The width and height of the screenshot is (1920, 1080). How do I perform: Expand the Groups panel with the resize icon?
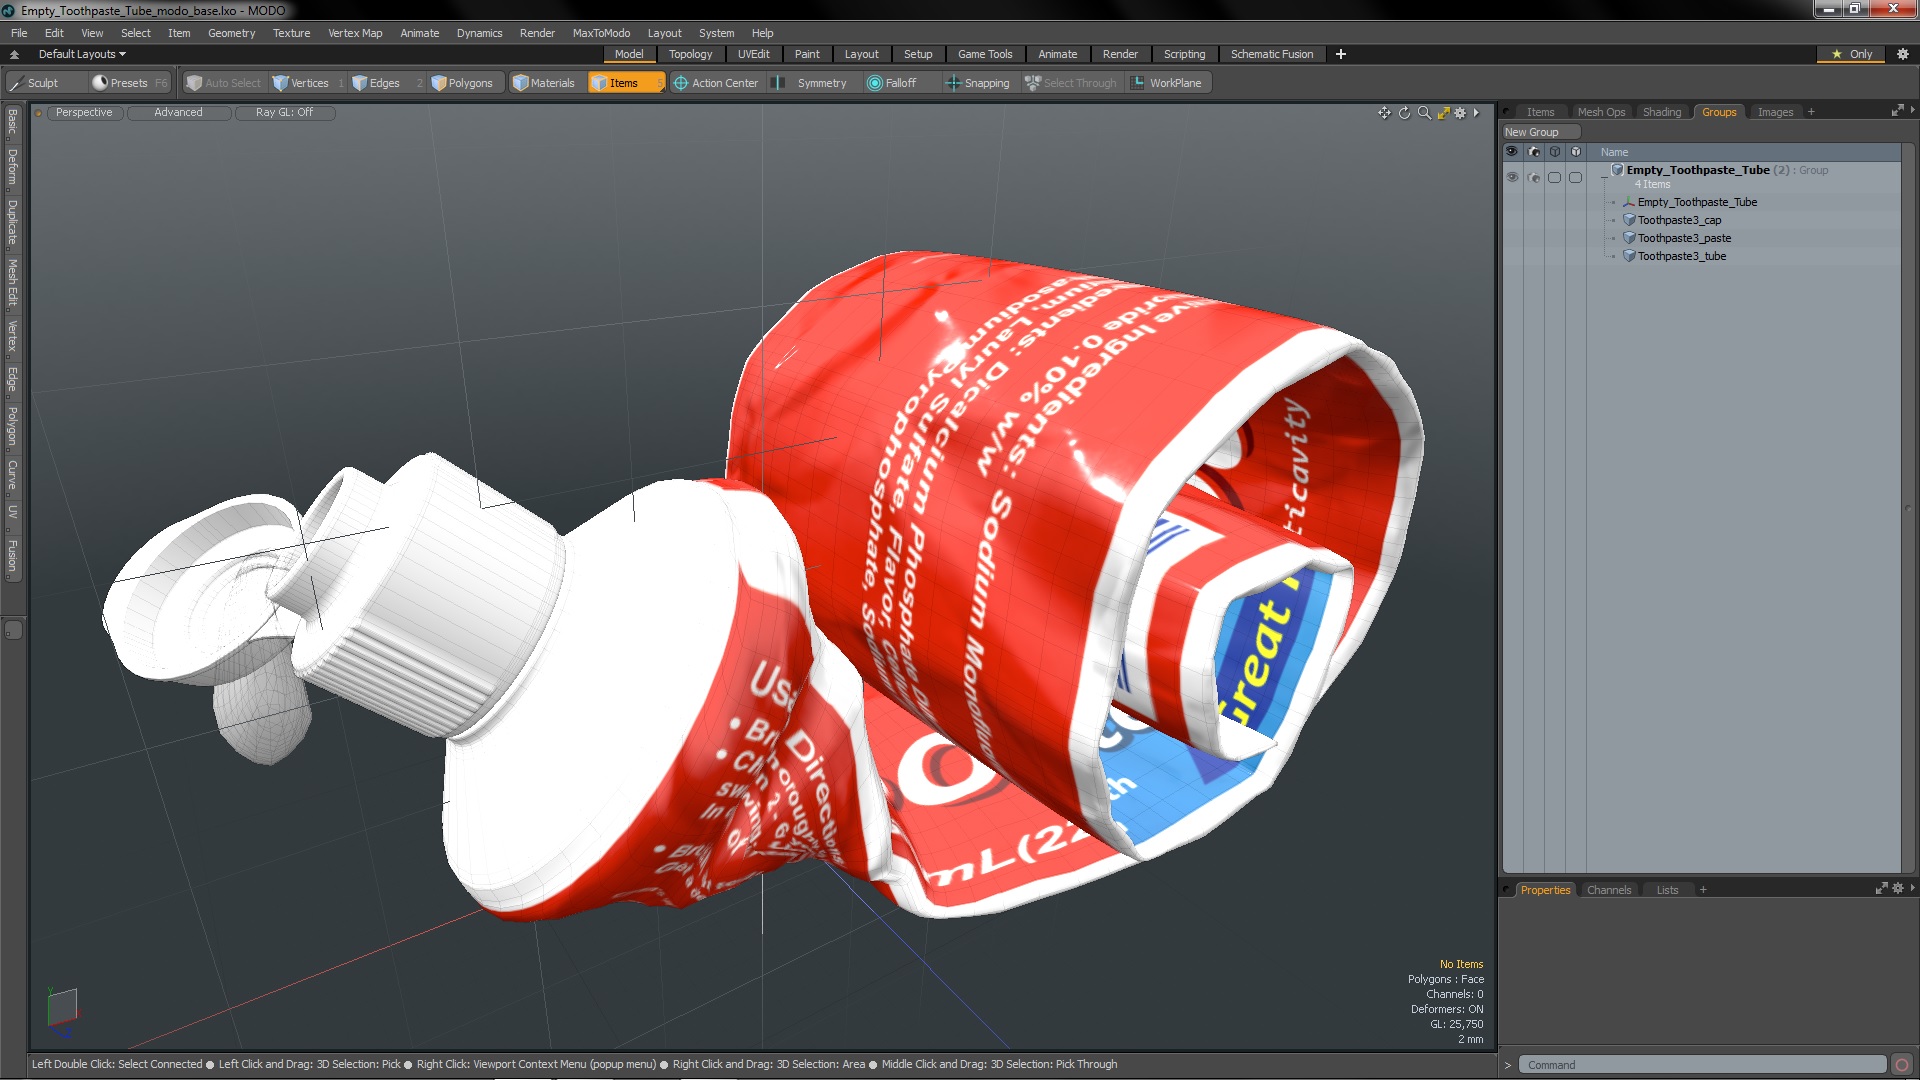click(x=1897, y=111)
